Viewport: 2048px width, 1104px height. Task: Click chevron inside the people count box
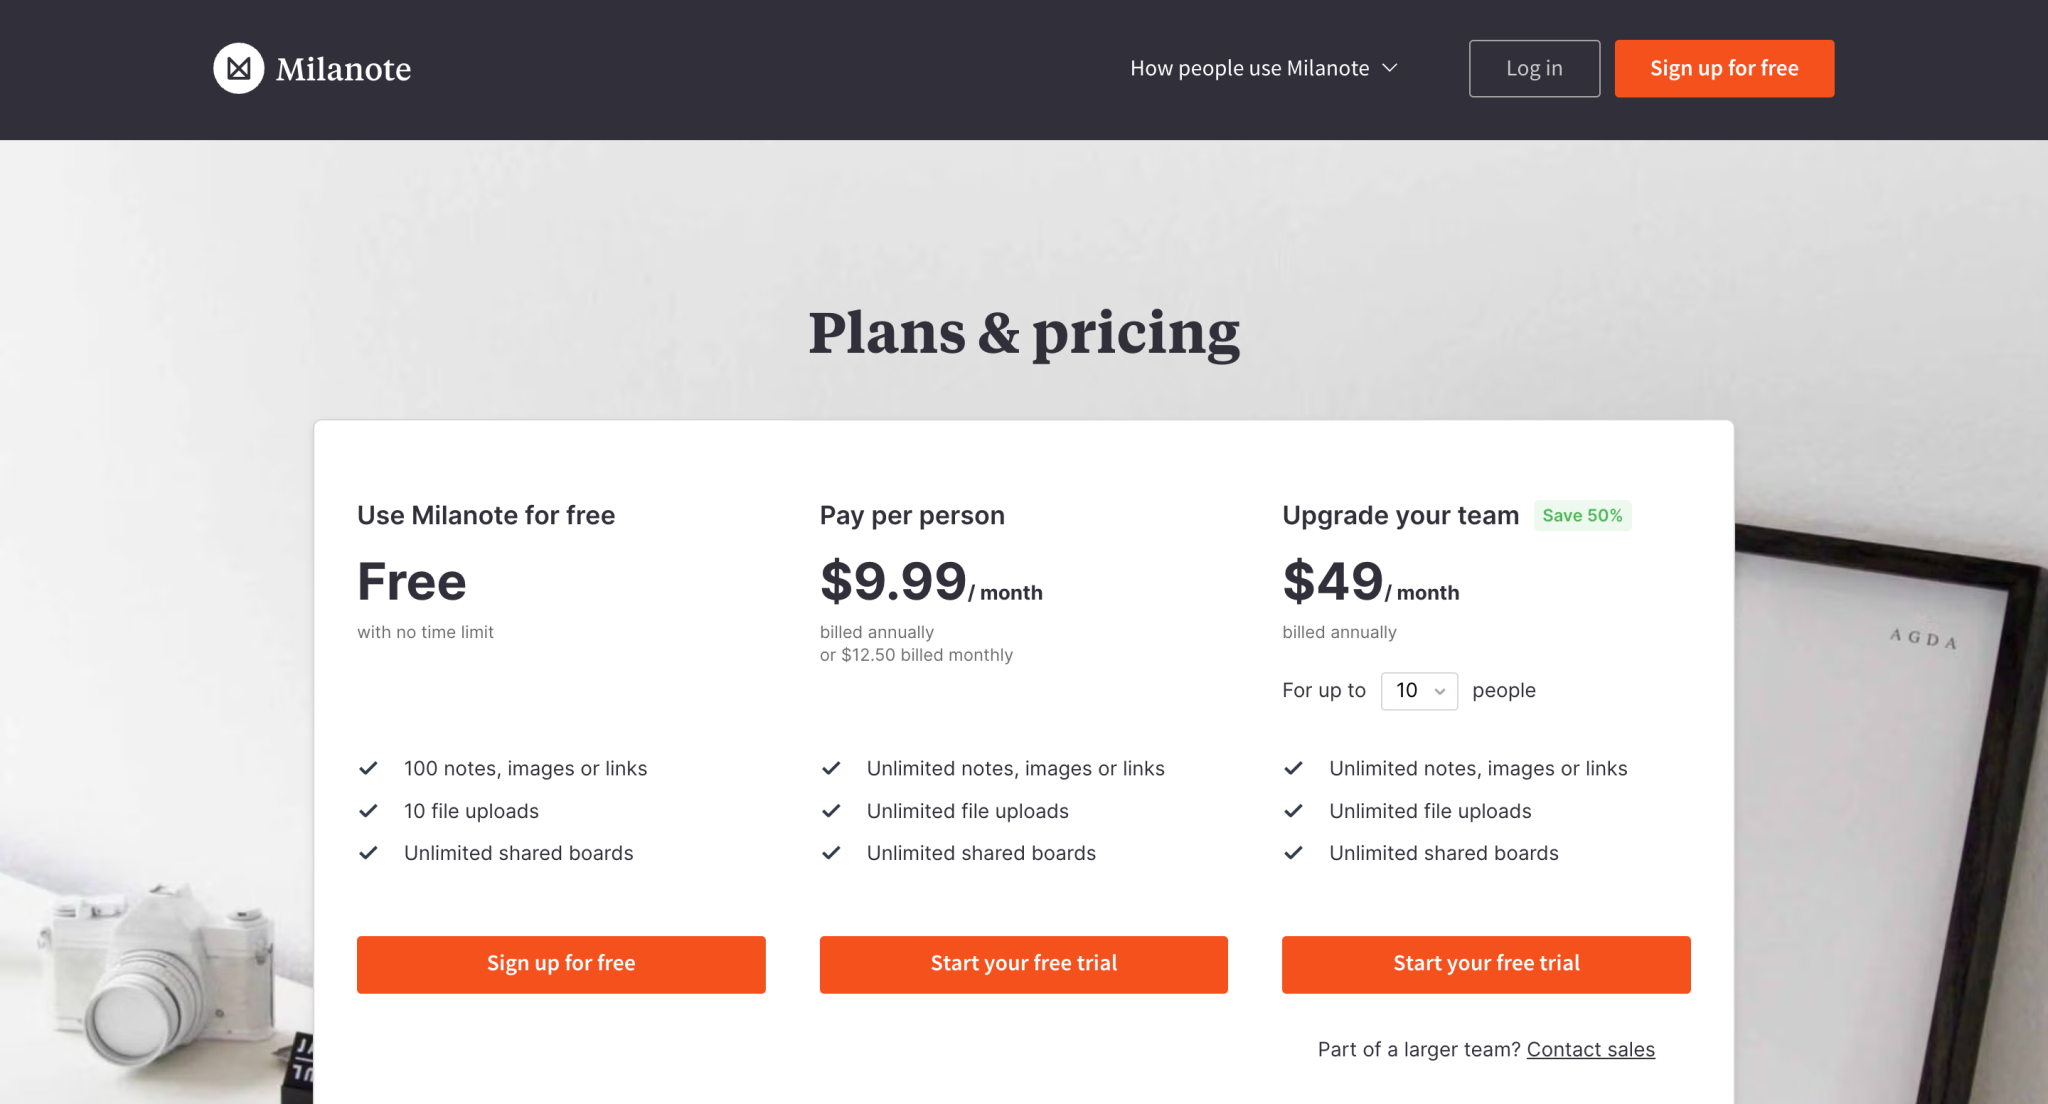click(x=1440, y=691)
